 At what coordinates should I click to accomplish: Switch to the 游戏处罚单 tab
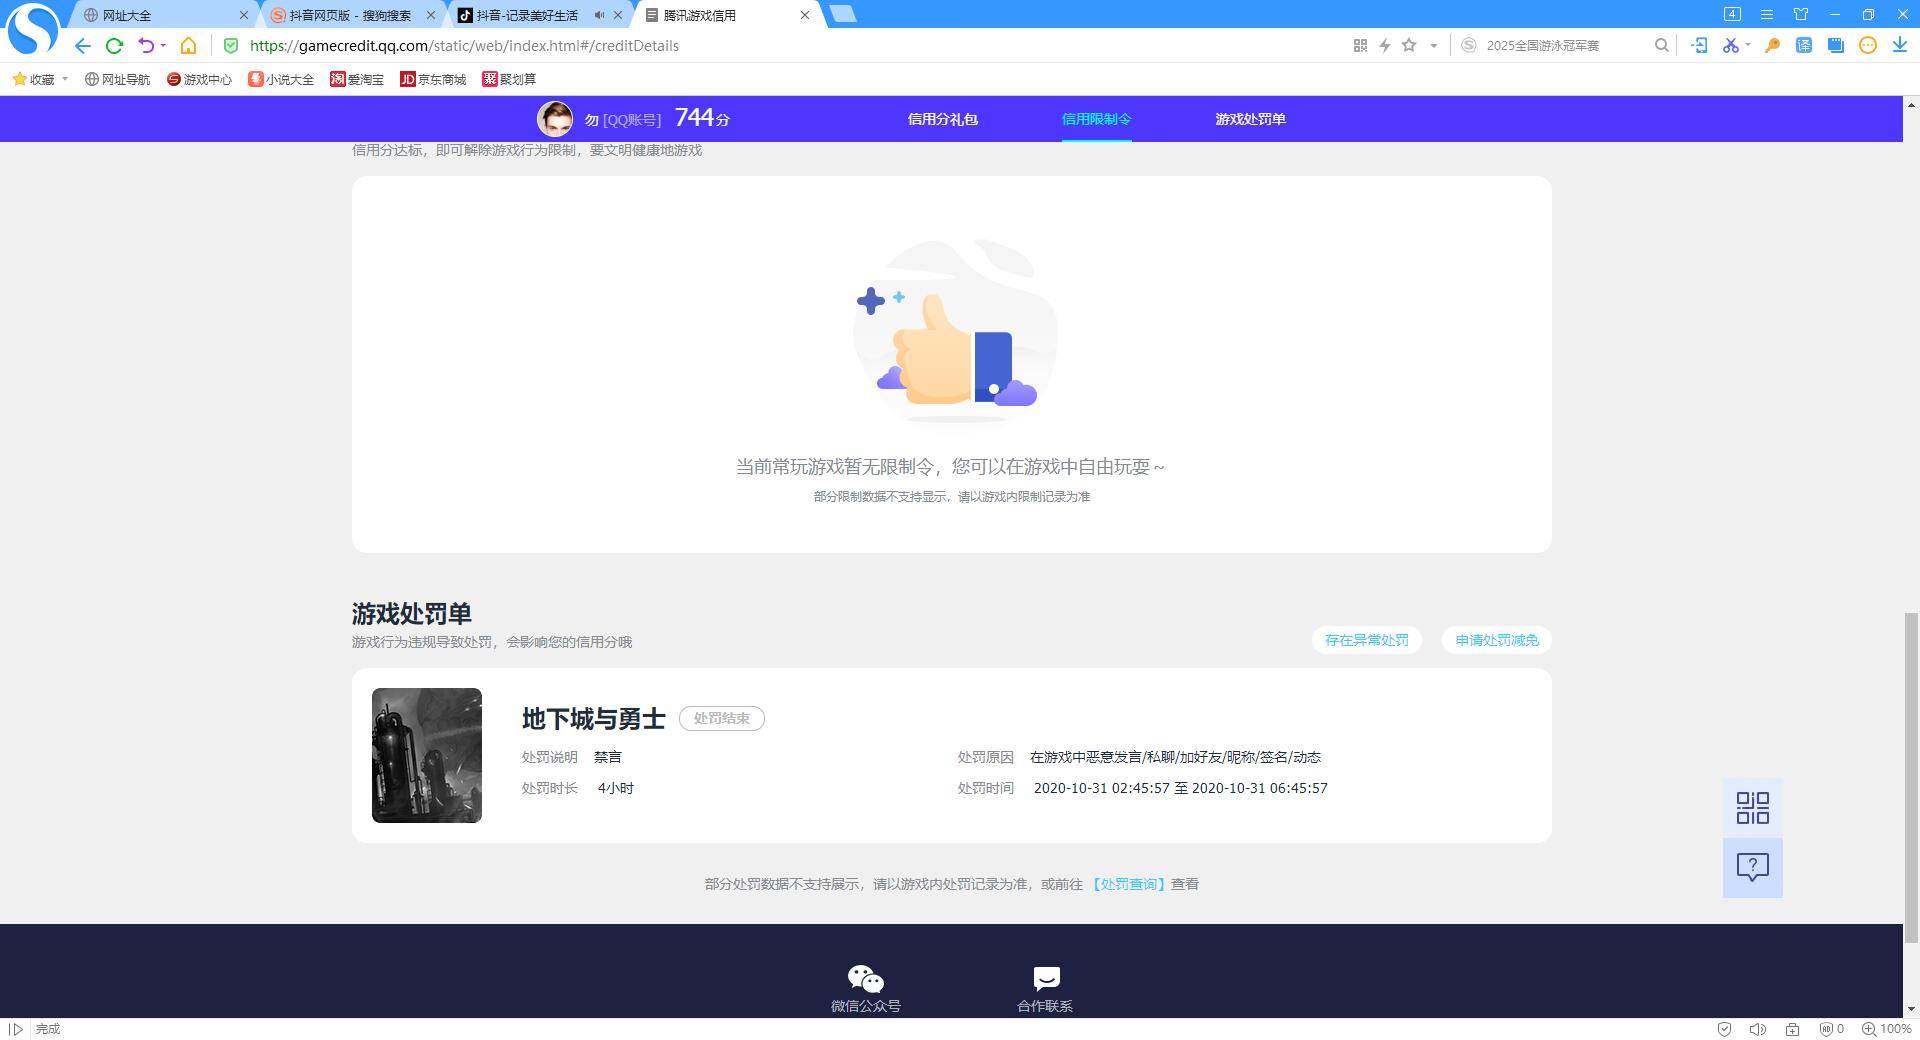(x=1250, y=119)
